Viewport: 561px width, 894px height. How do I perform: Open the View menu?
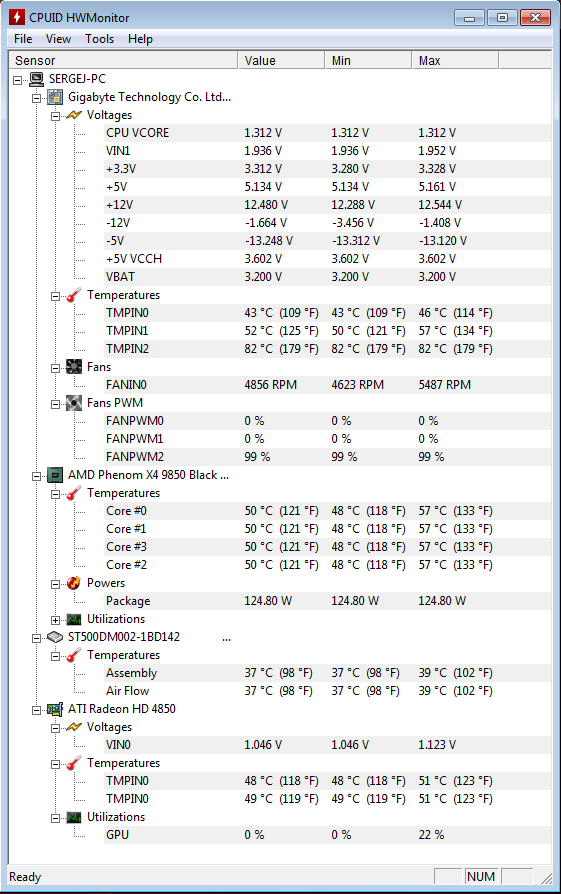(58, 39)
